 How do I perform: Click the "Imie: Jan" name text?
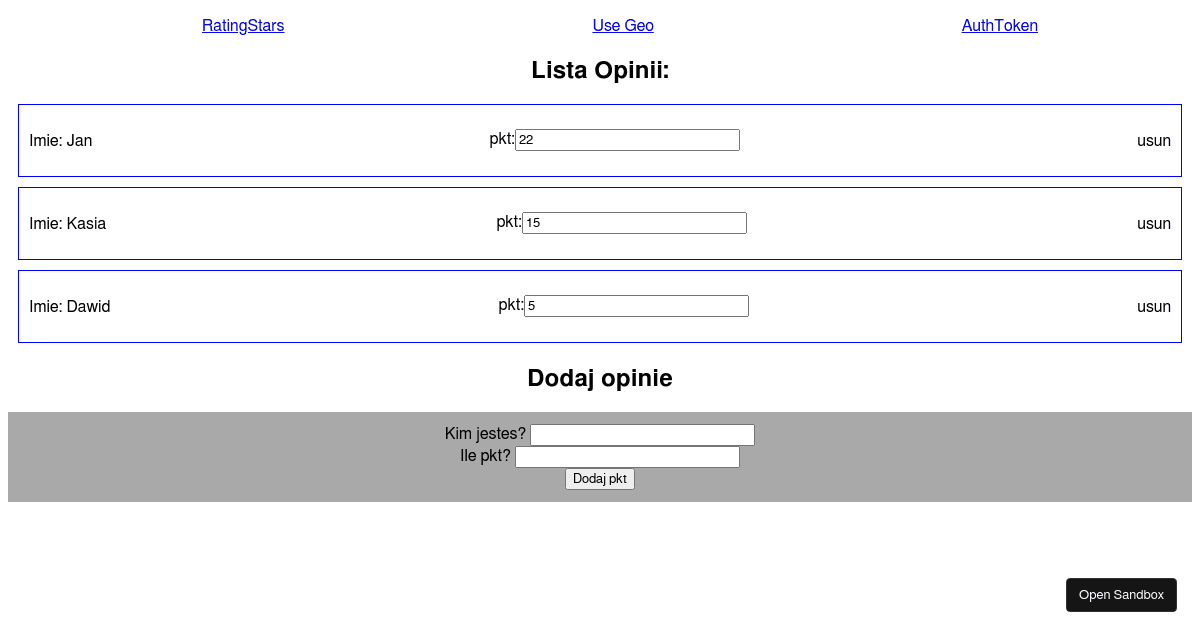pyautogui.click(x=61, y=141)
